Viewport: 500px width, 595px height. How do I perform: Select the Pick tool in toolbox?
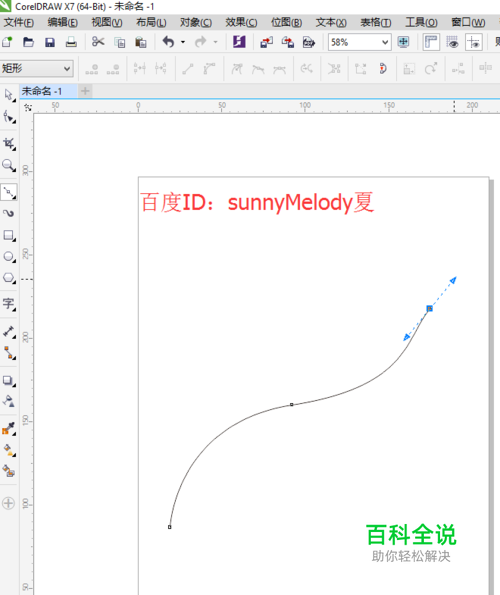pos(9,95)
